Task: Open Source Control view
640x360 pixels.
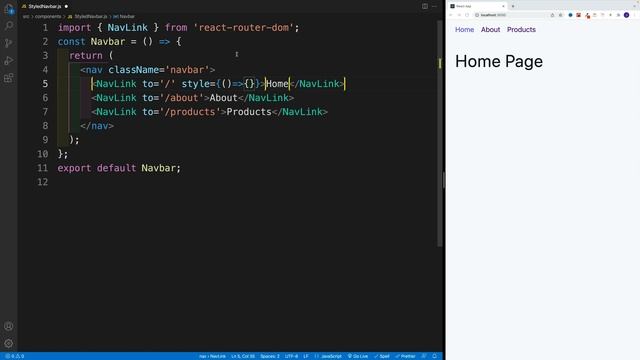Action: (9, 43)
